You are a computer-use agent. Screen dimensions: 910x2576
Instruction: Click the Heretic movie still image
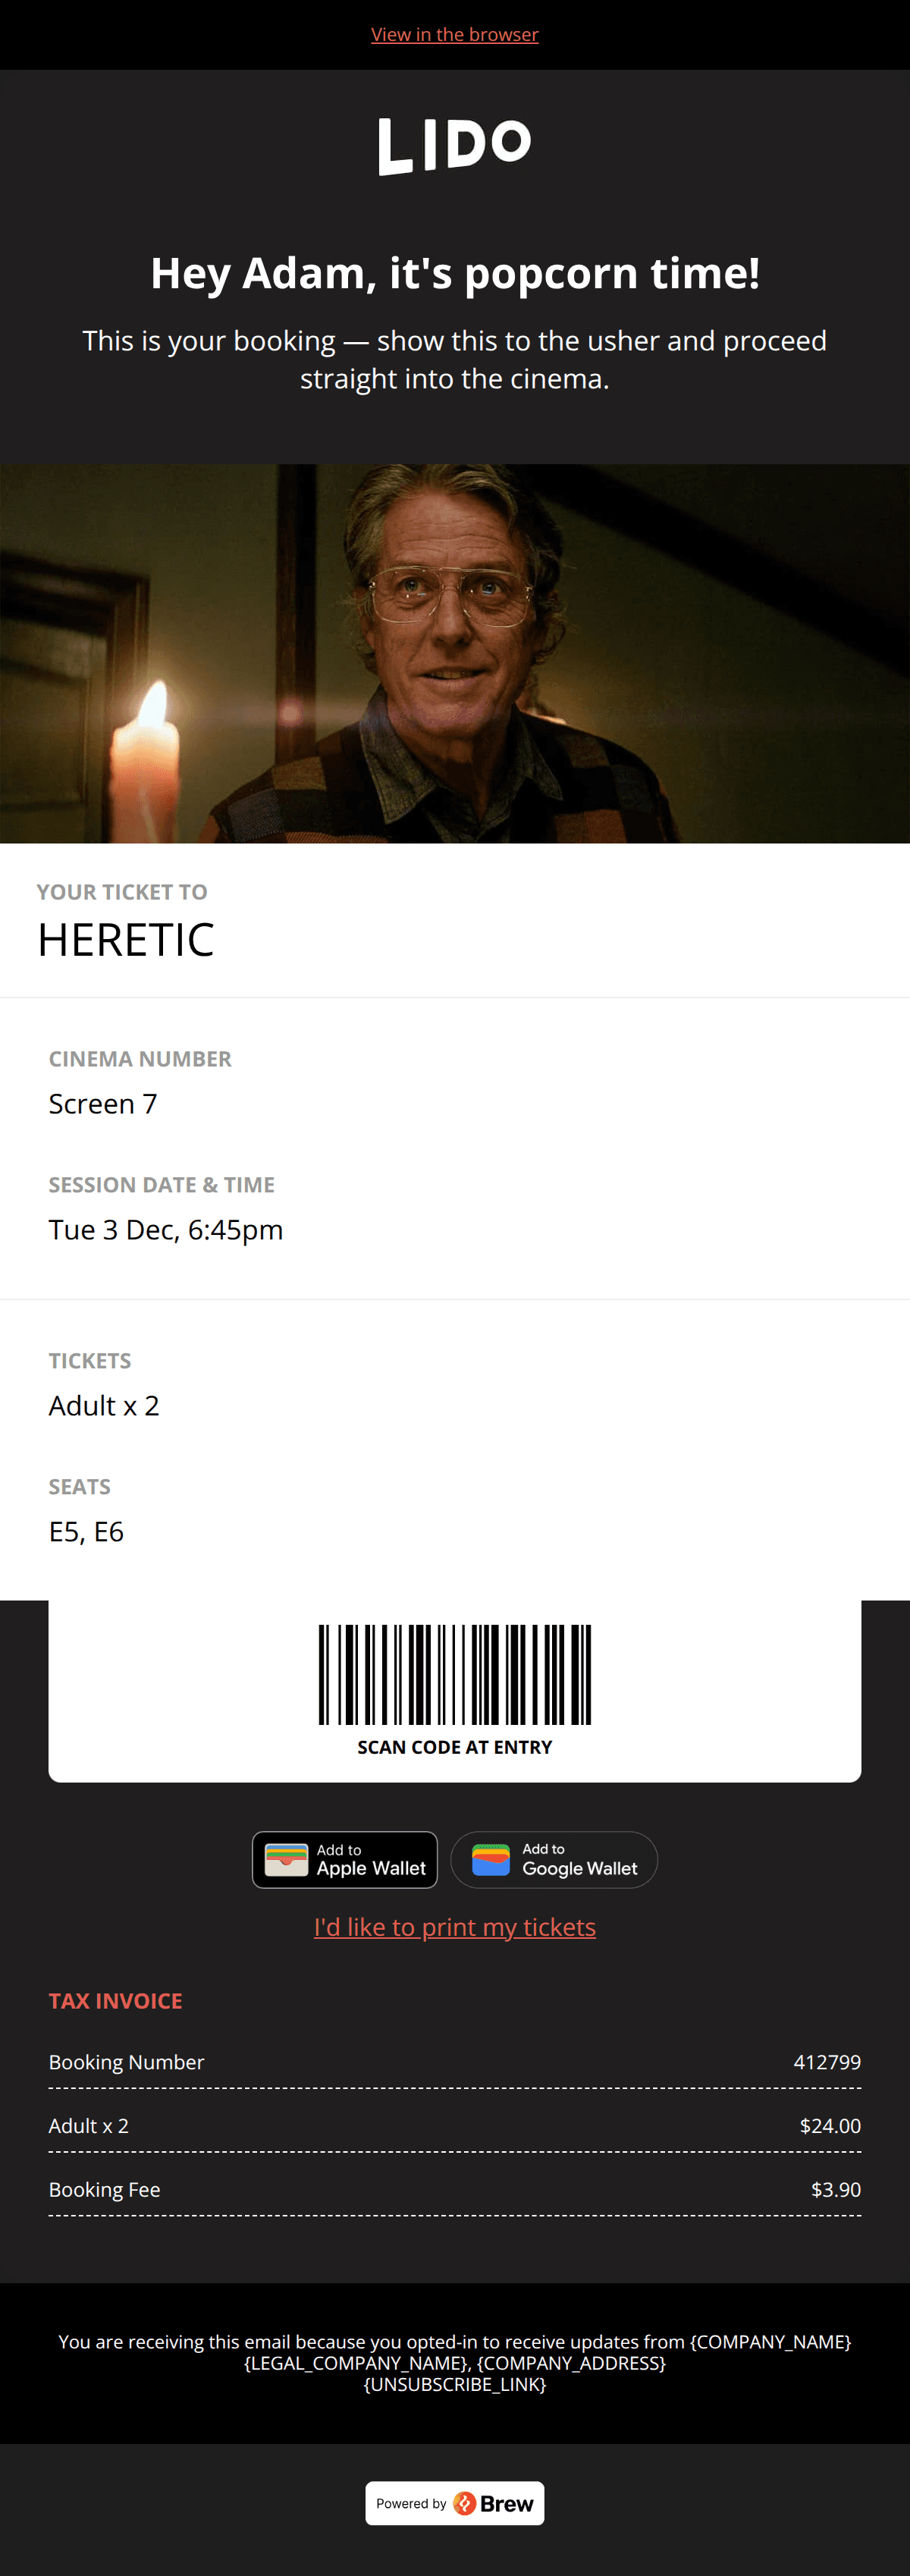454,653
